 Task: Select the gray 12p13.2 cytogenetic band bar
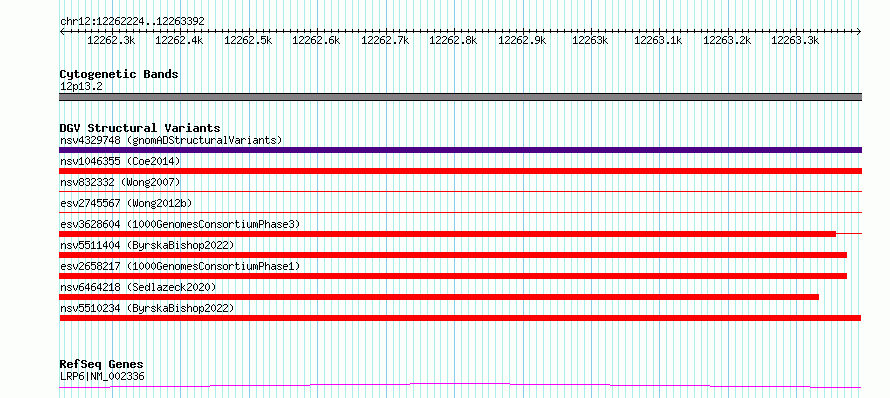tap(460, 97)
